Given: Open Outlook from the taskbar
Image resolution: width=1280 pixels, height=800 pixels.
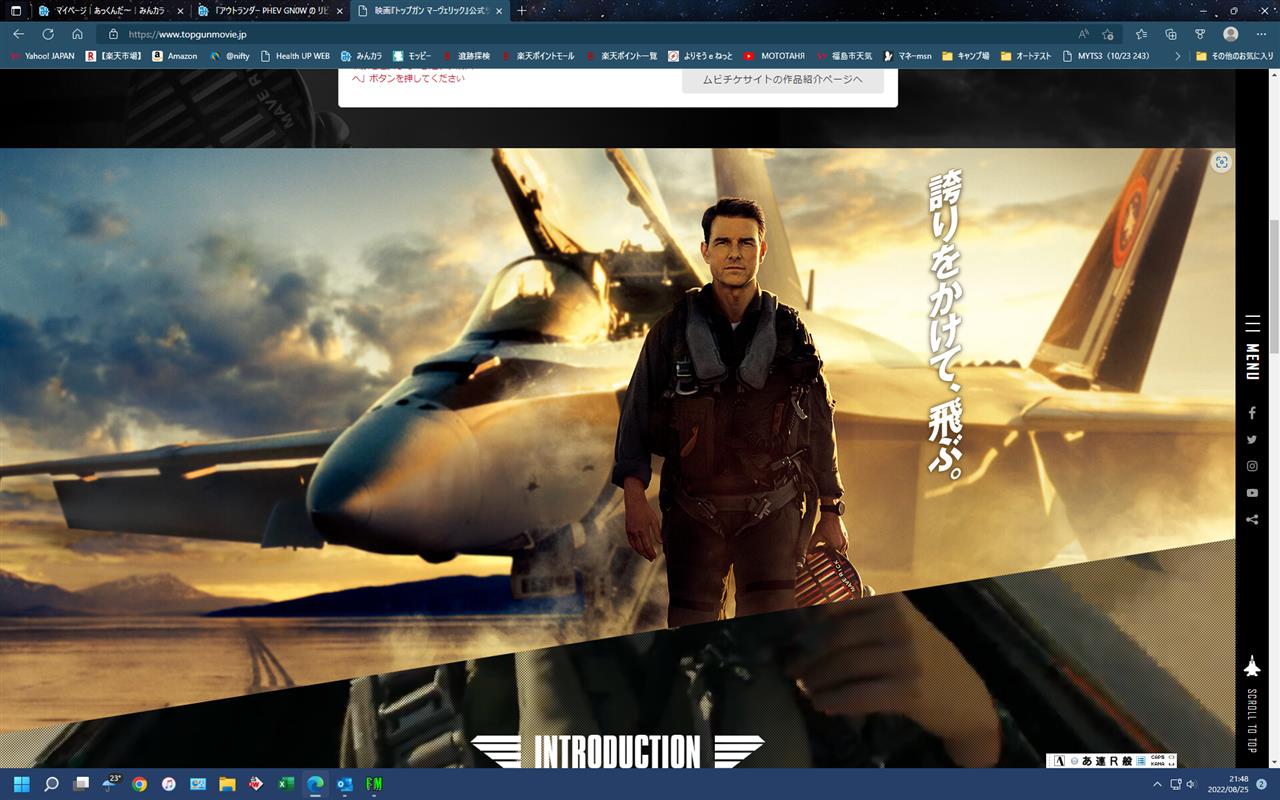Looking at the screenshot, I should click(345, 784).
